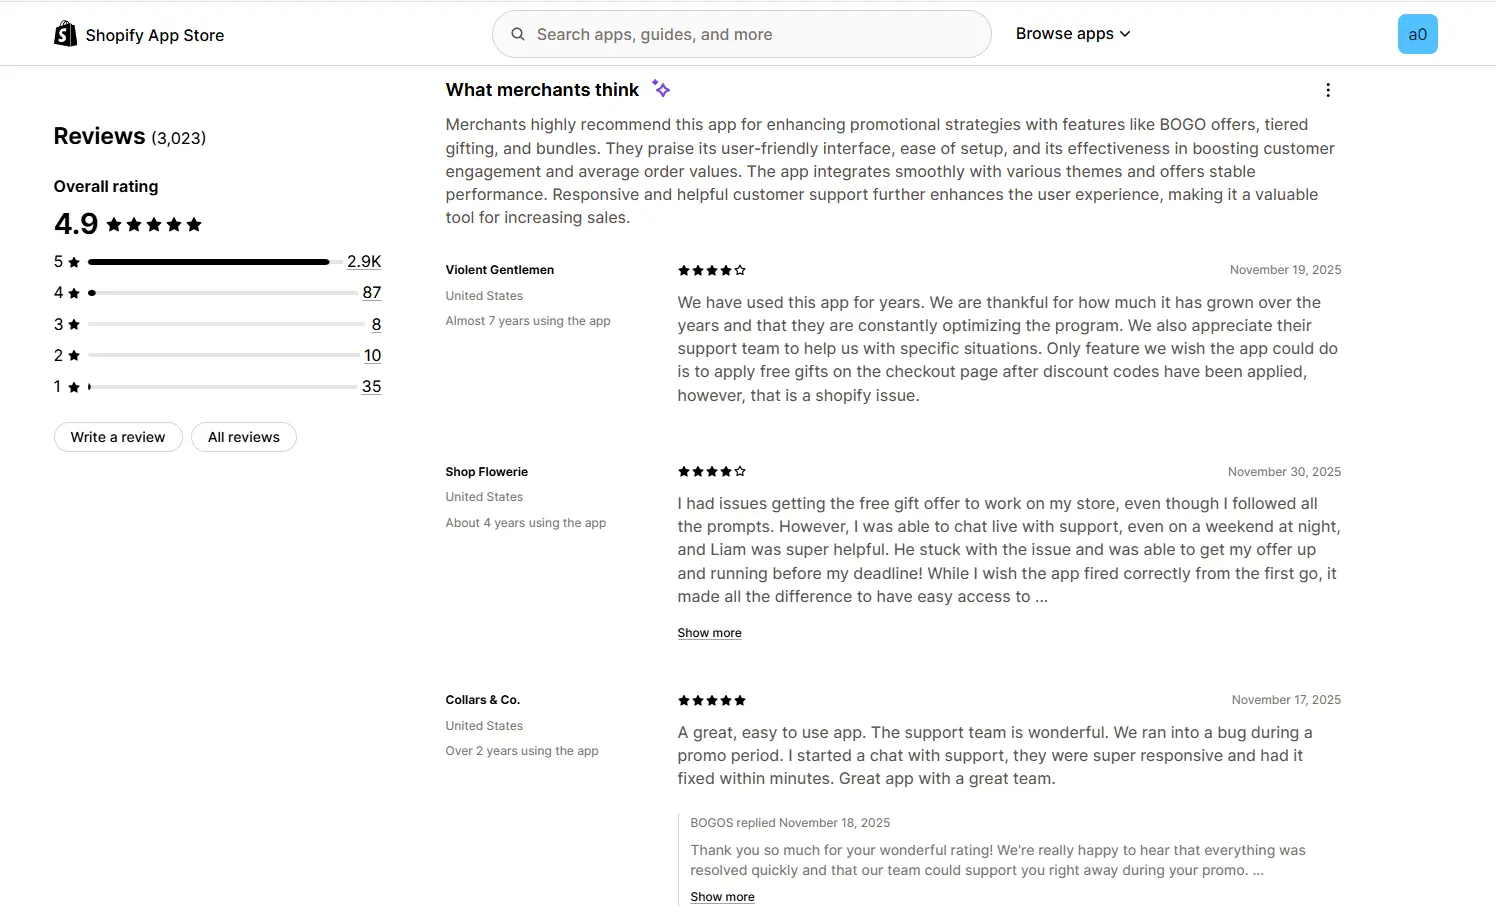Expand the Browse apps dropdown
The width and height of the screenshot is (1496, 912).
click(x=1072, y=34)
